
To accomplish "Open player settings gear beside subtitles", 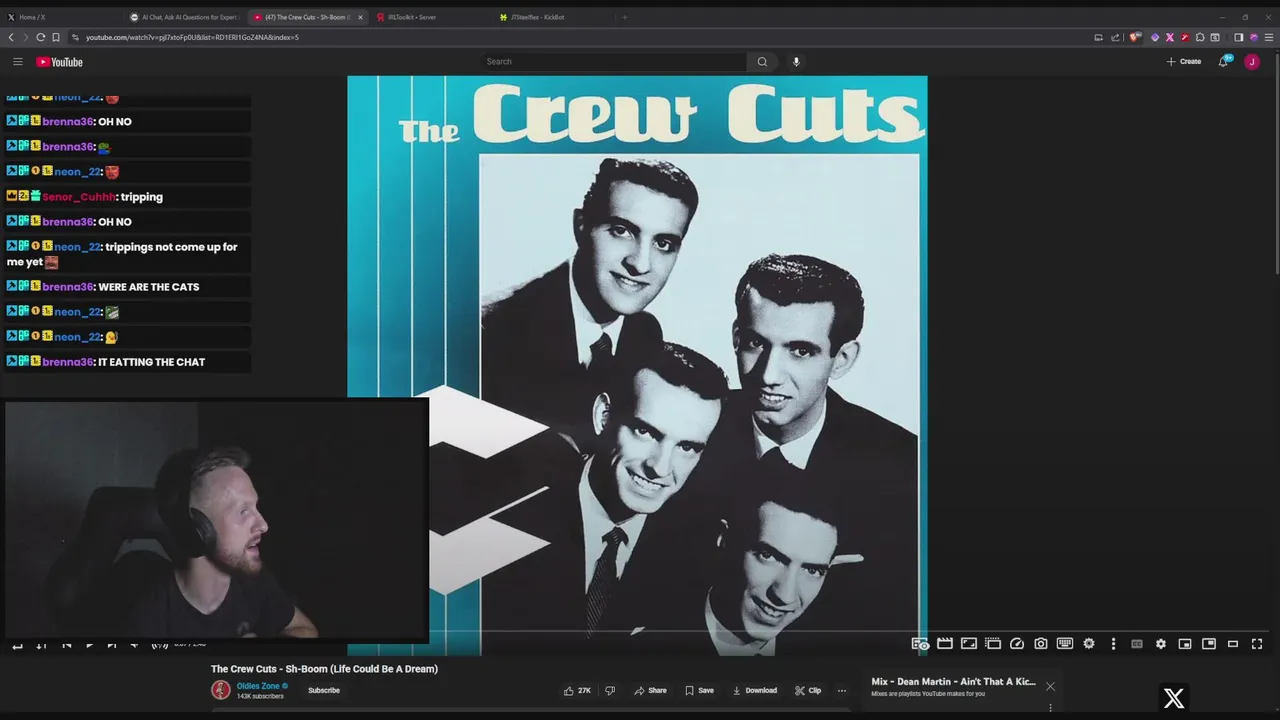I will click(1161, 644).
